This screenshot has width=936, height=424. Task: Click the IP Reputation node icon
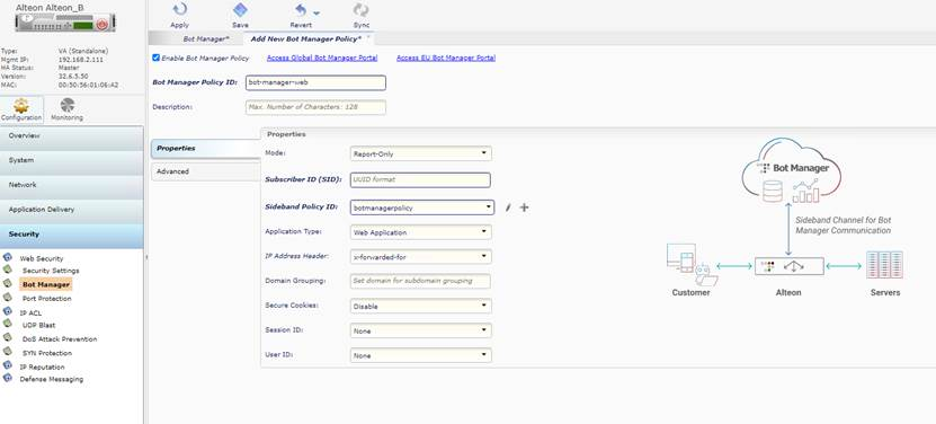click(x=7, y=365)
